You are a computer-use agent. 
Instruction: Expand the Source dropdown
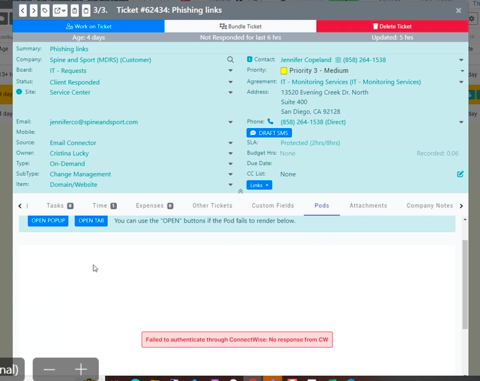coord(230,143)
